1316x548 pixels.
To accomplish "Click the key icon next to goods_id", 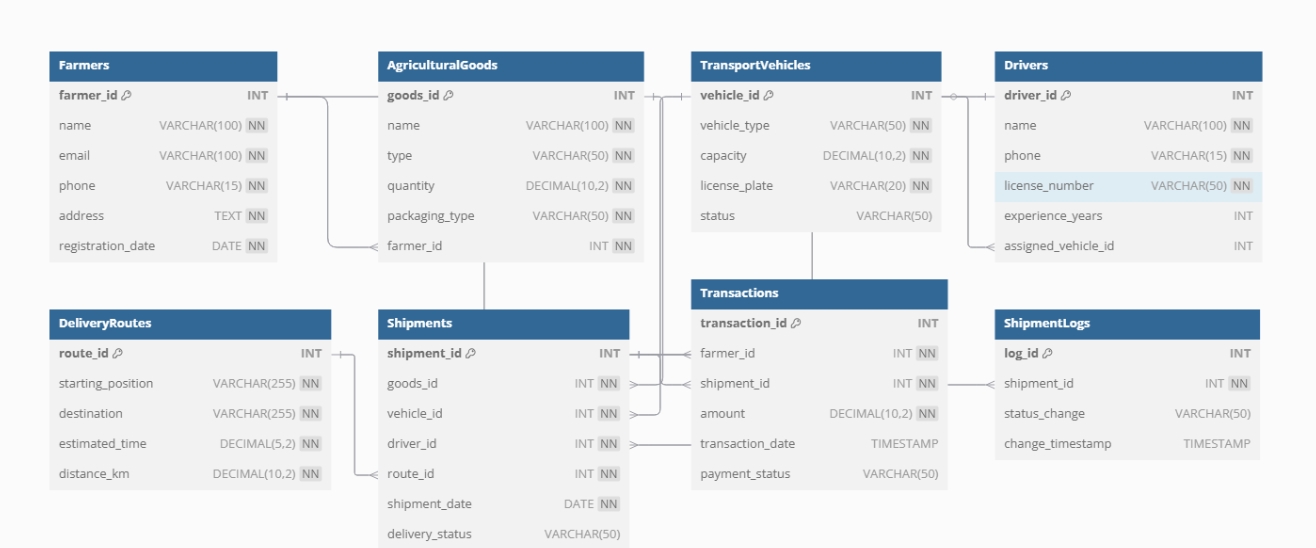I will pos(449,96).
